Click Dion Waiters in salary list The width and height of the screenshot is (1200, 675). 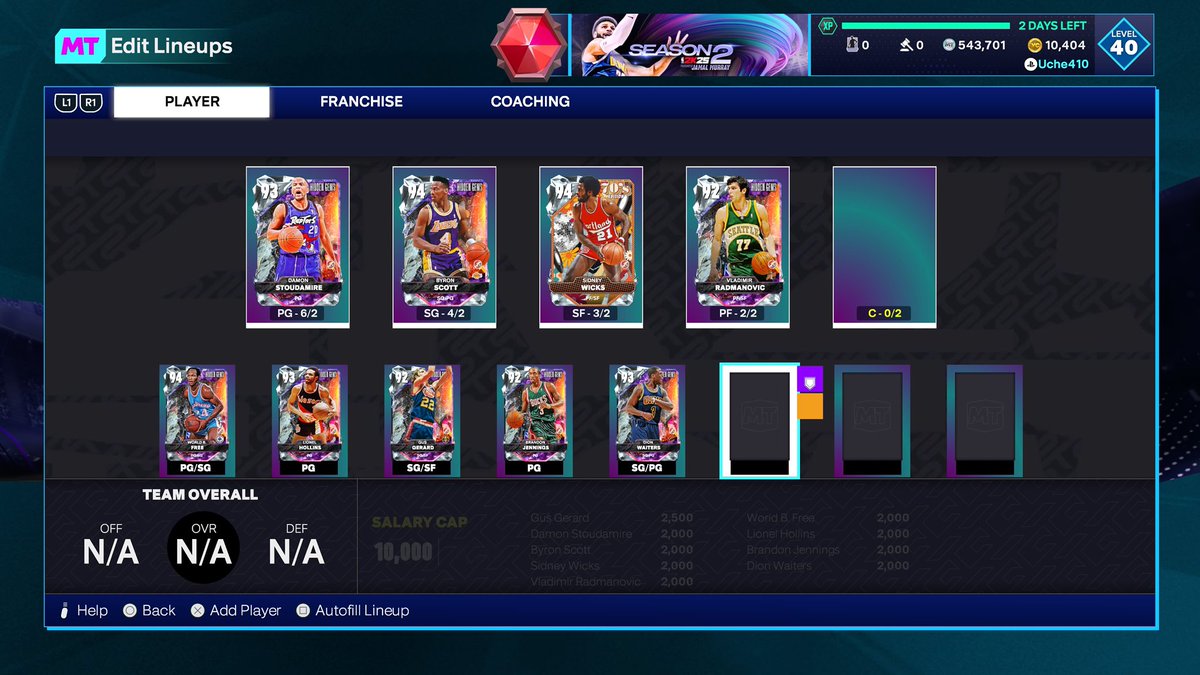[779, 566]
